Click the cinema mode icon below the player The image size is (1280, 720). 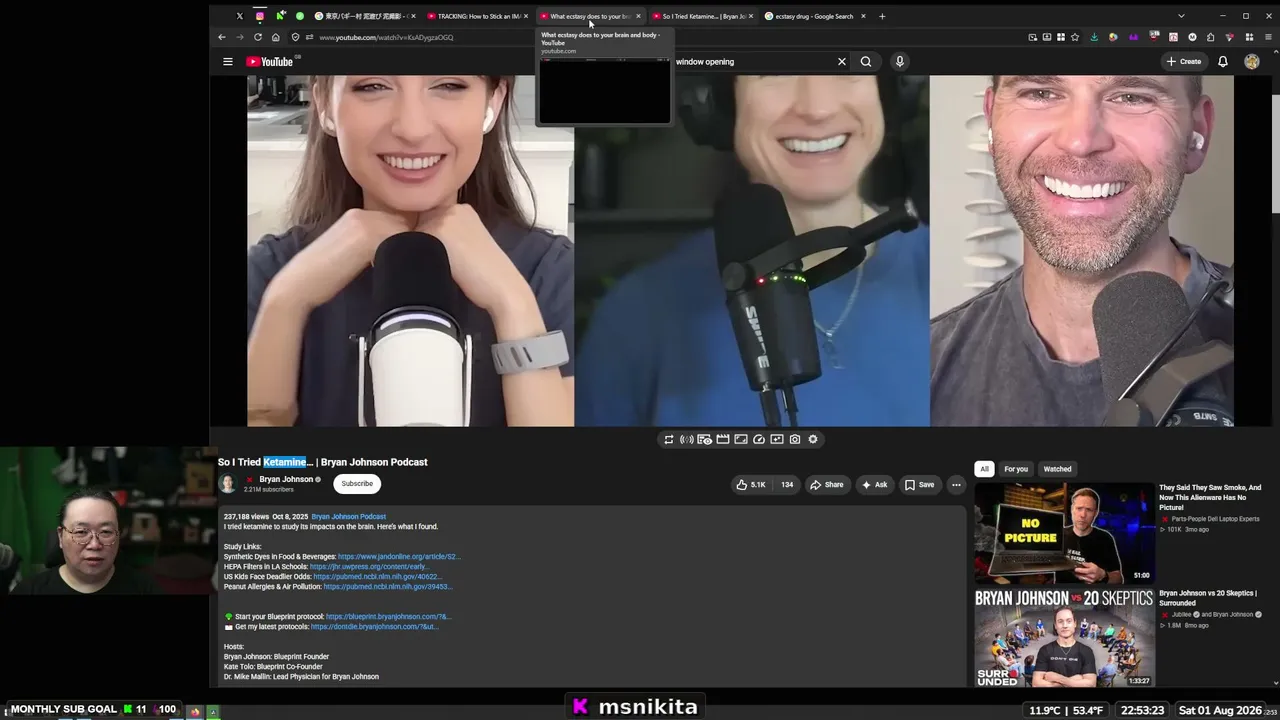(x=723, y=439)
